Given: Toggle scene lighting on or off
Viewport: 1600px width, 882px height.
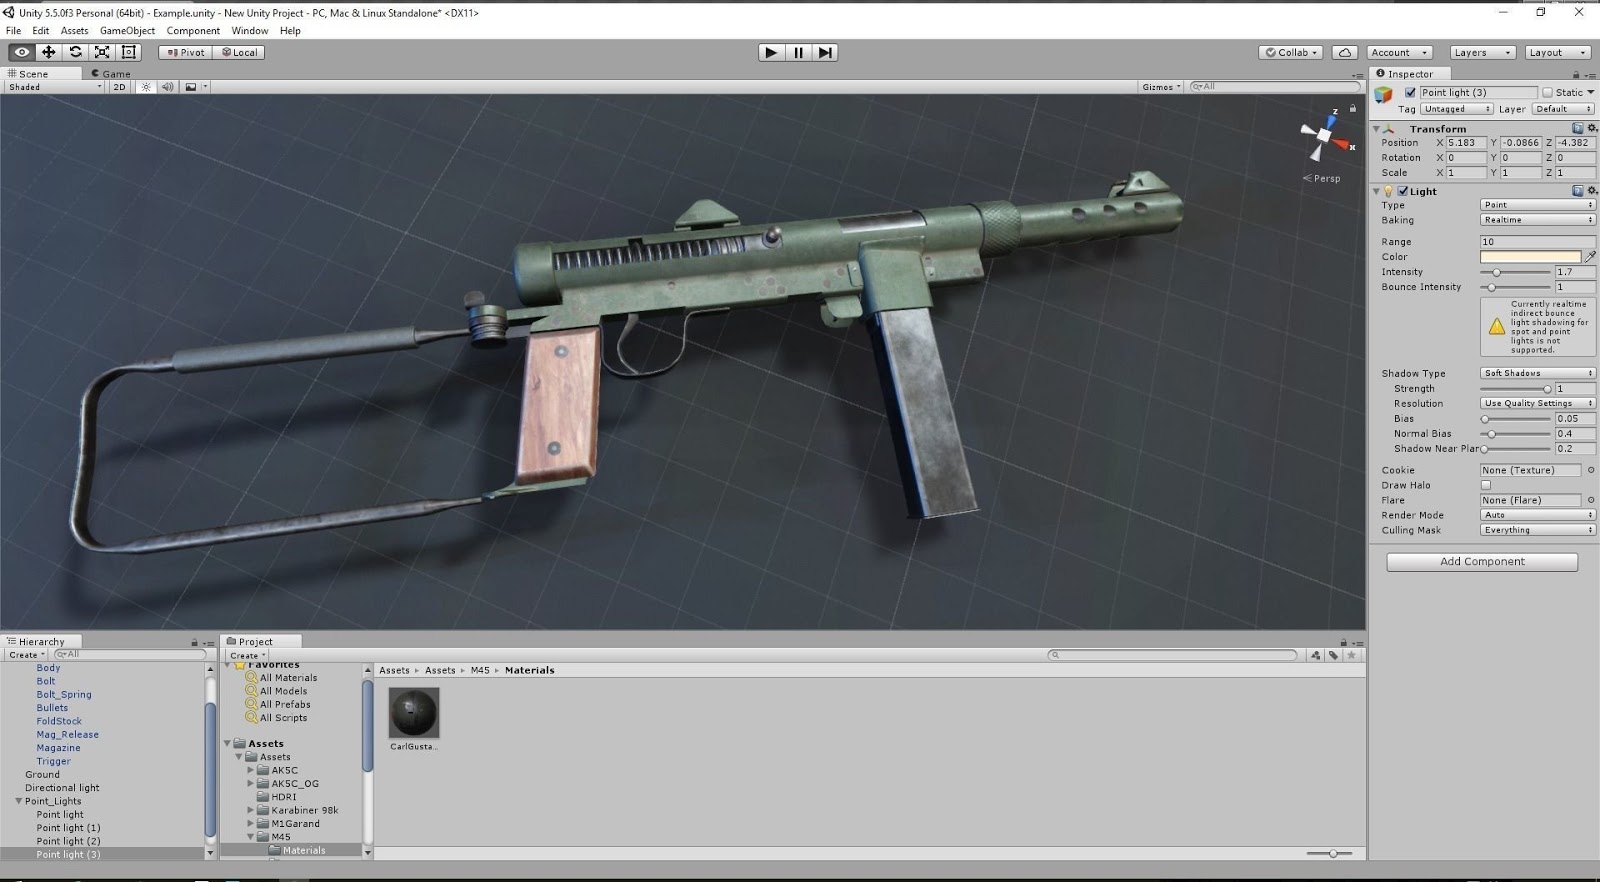Looking at the screenshot, I should [x=146, y=87].
